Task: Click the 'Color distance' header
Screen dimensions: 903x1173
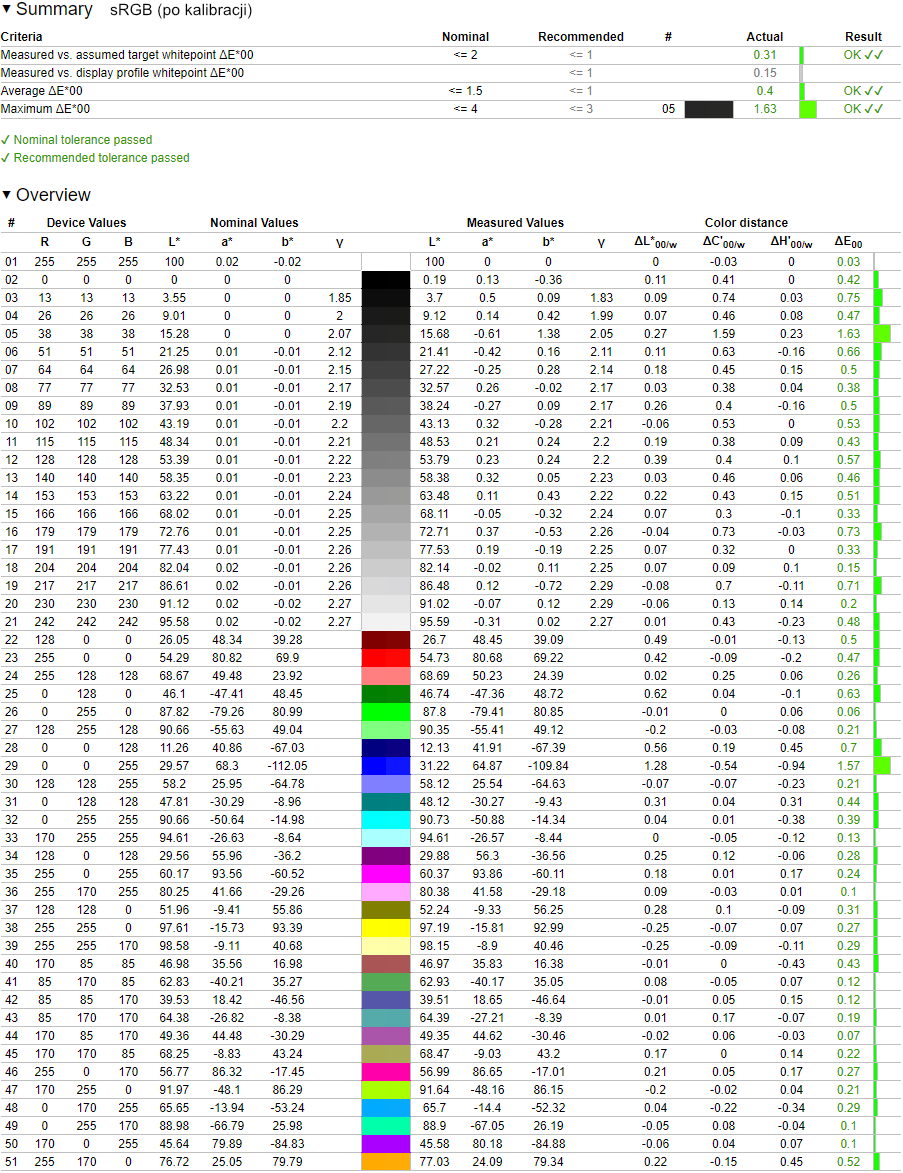Action: (x=746, y=223)
